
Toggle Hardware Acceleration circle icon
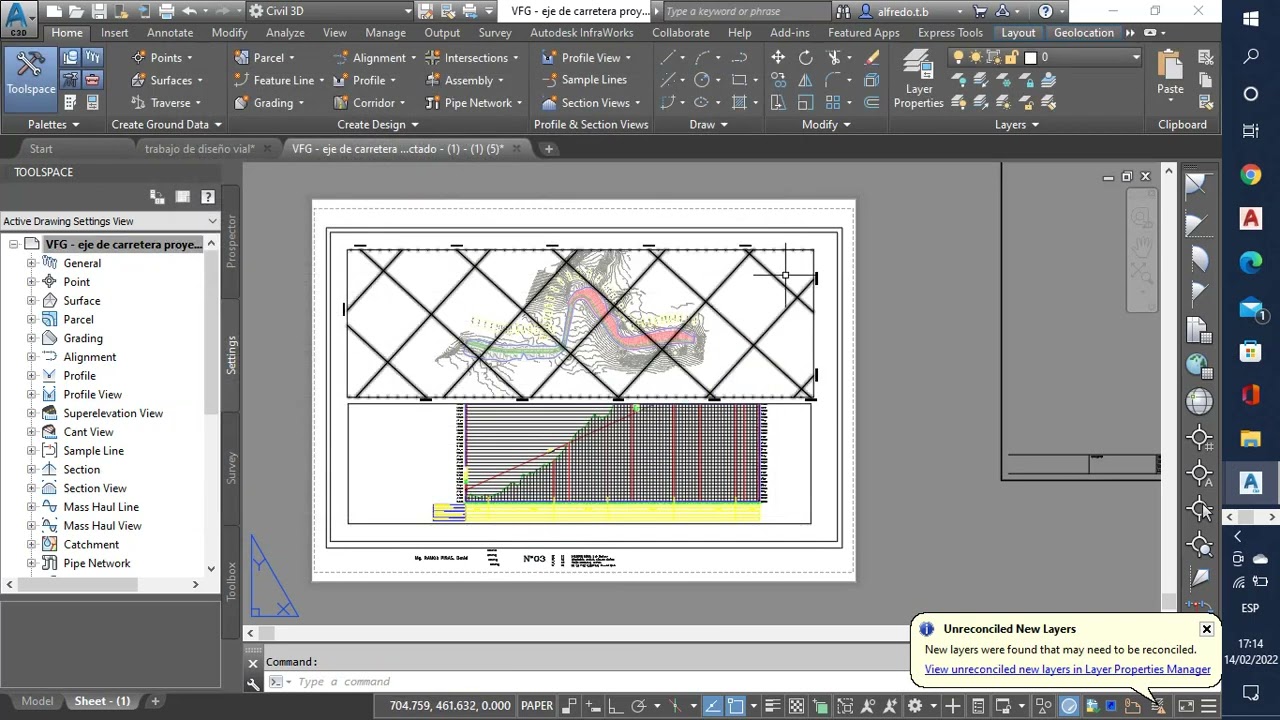(x=1069, y=706)
